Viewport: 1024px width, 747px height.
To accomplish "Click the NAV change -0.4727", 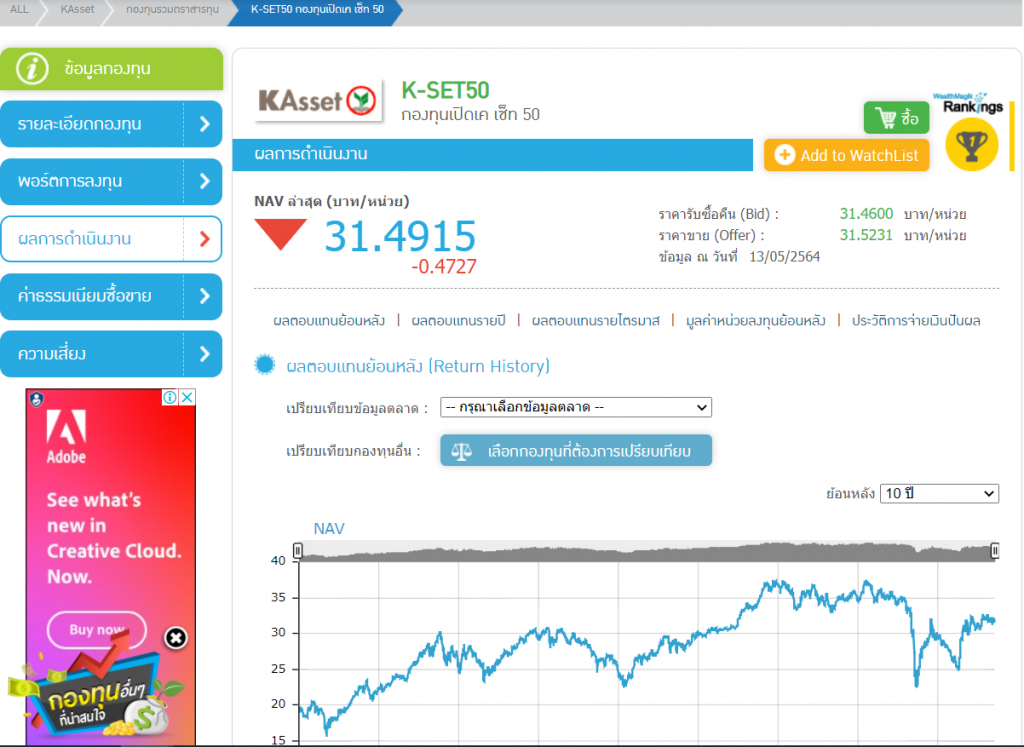I will click(444, 266).
